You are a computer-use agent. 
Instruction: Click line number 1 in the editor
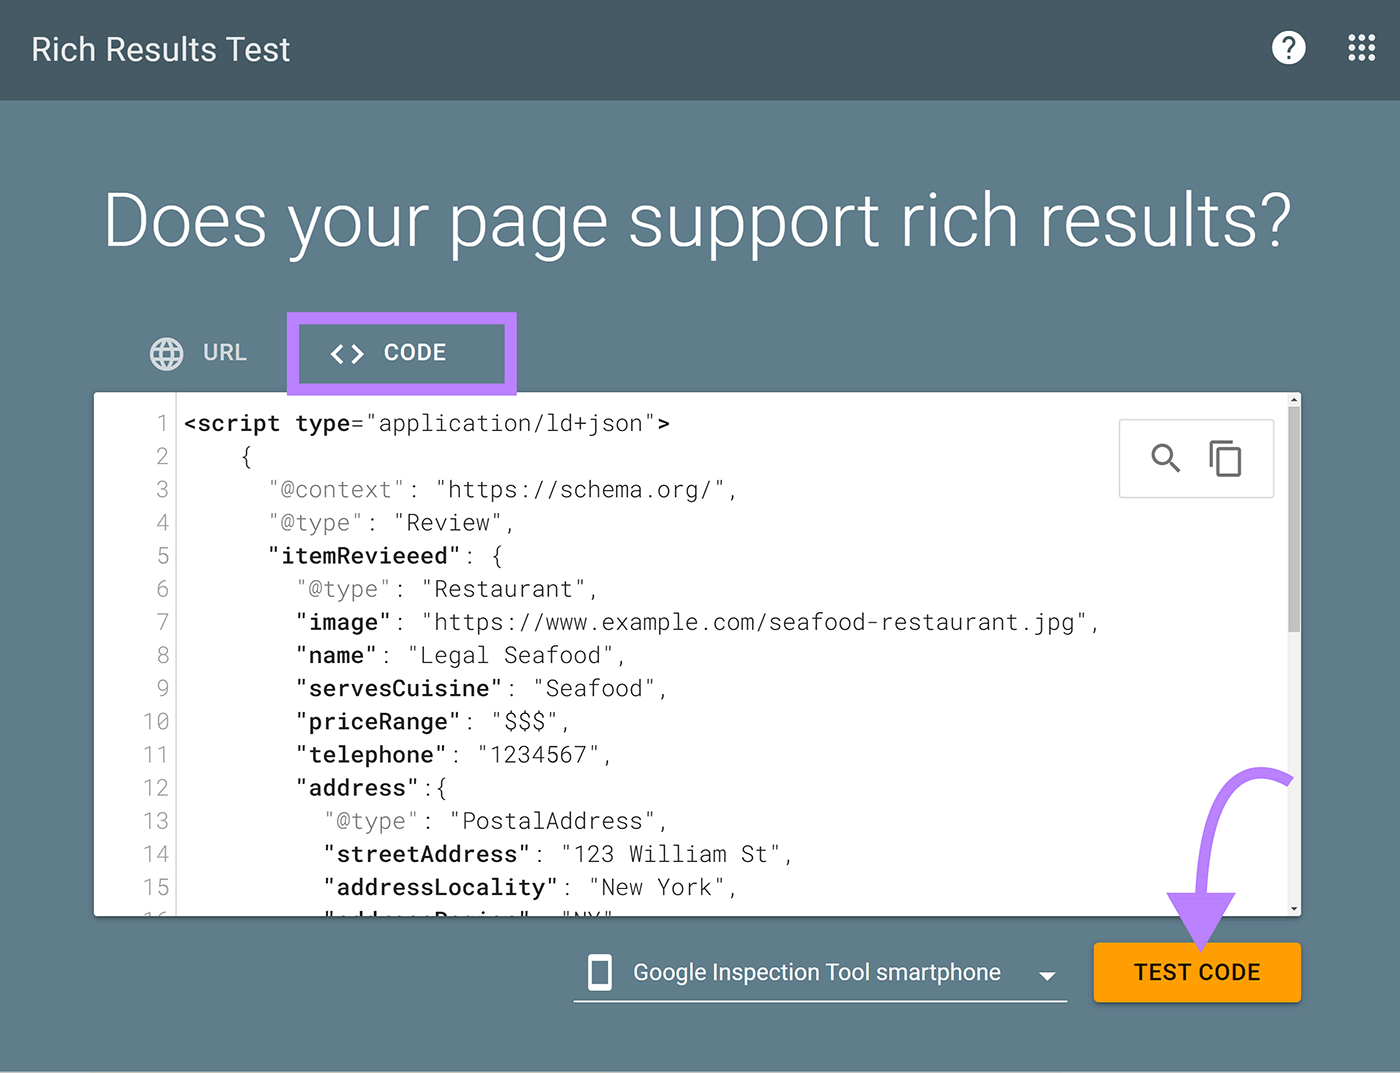point(162,423)
